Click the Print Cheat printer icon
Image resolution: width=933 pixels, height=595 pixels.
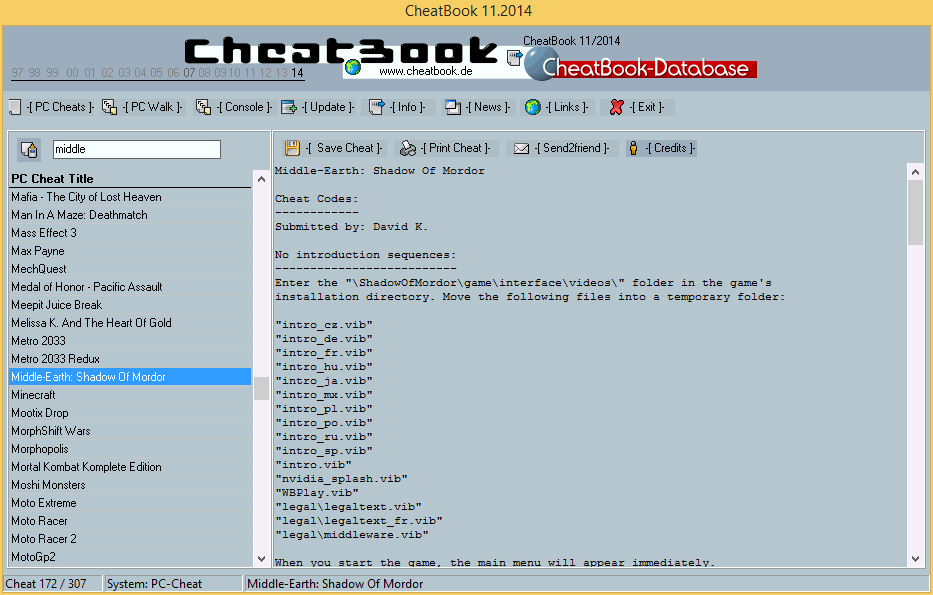click(408, 148)
